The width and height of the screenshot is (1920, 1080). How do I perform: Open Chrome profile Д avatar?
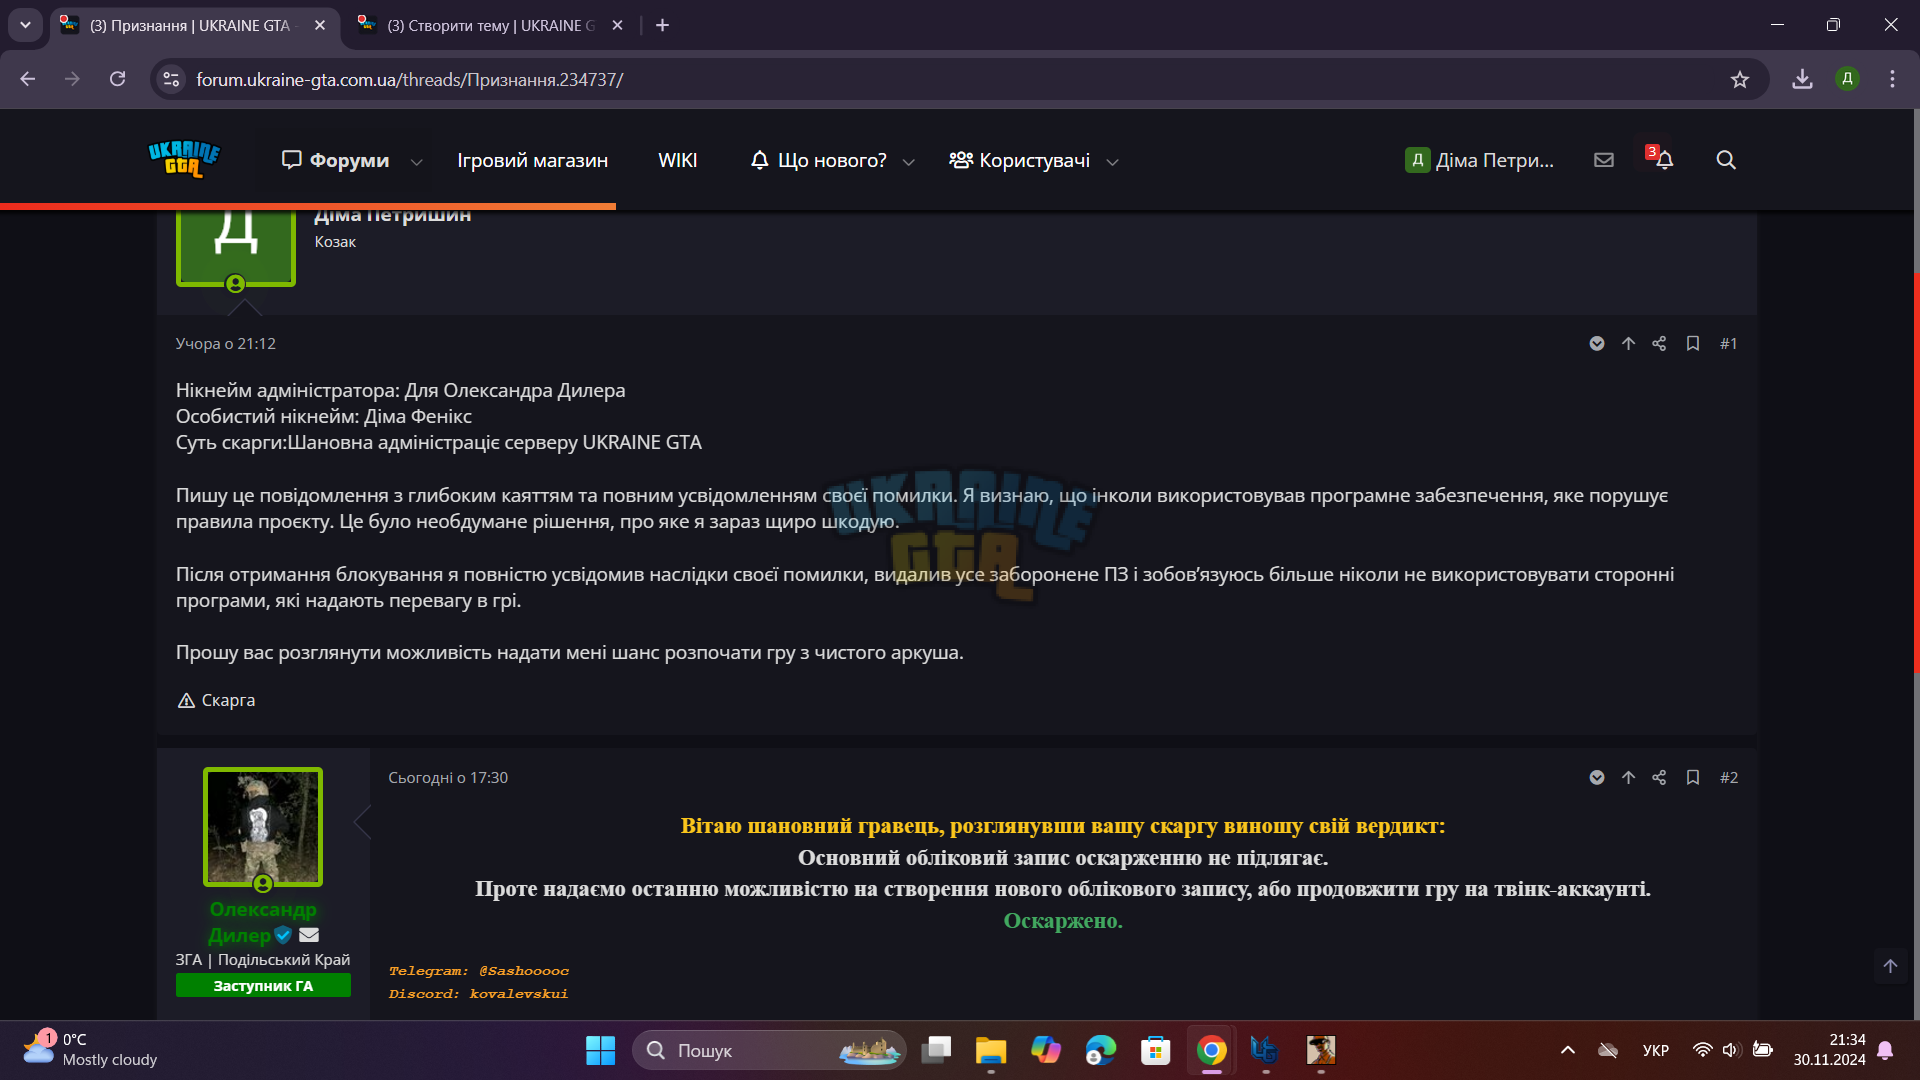click(x=1847, y=79)
